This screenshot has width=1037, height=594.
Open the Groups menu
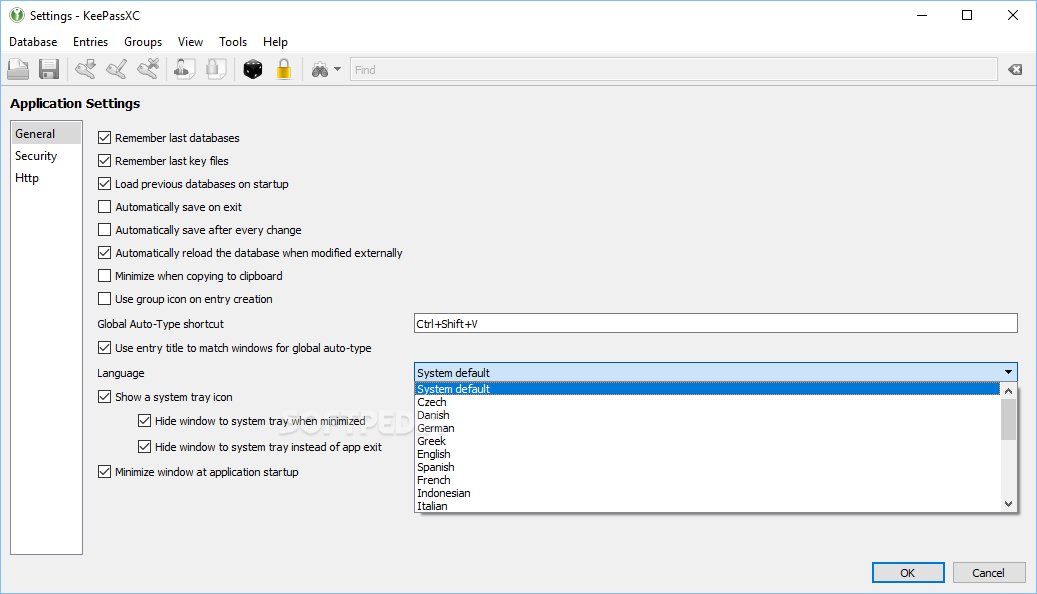click(x=143, y=42)
